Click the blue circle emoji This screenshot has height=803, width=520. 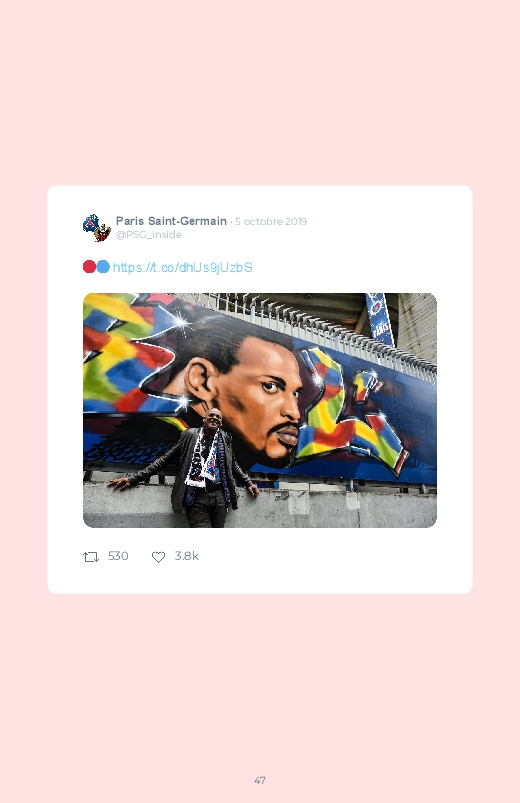tap(103, 267)
